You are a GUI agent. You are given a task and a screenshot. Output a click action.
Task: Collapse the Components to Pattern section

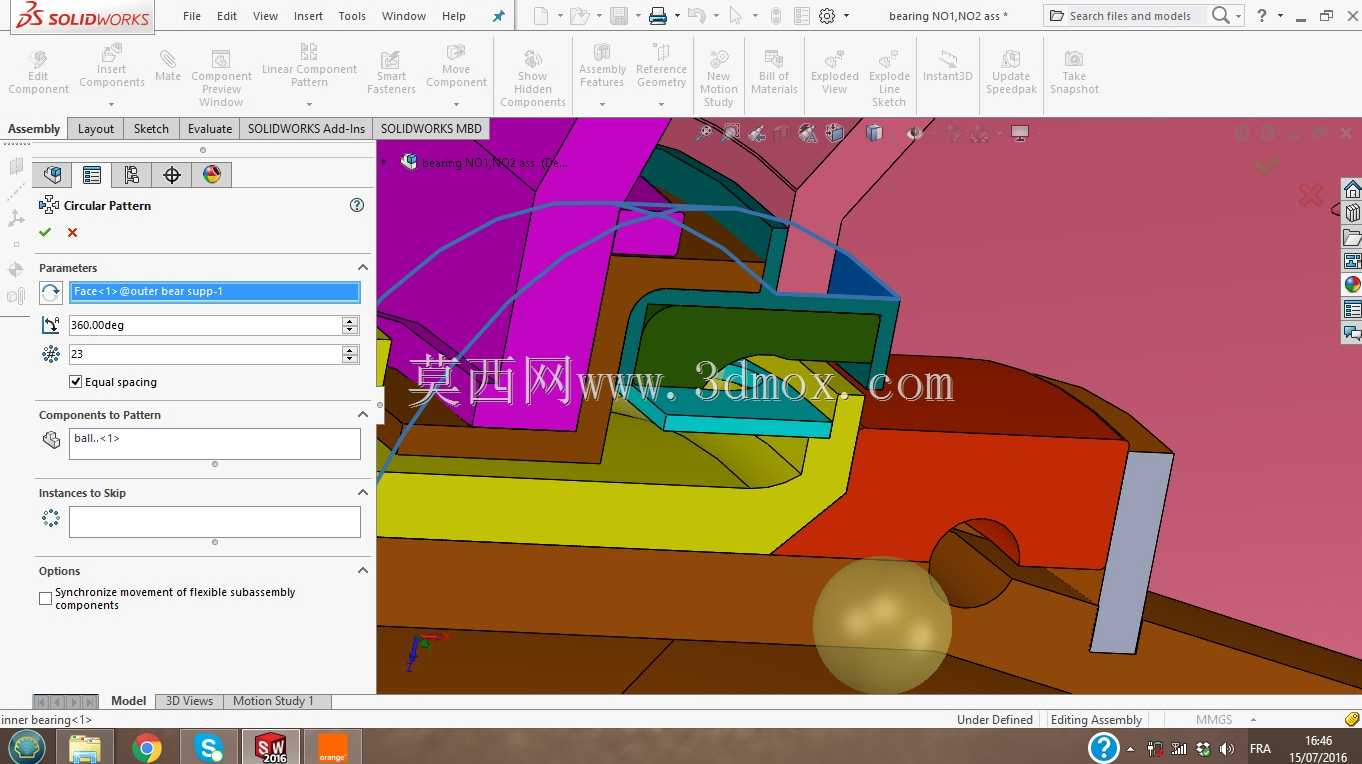tap(363, 415)
